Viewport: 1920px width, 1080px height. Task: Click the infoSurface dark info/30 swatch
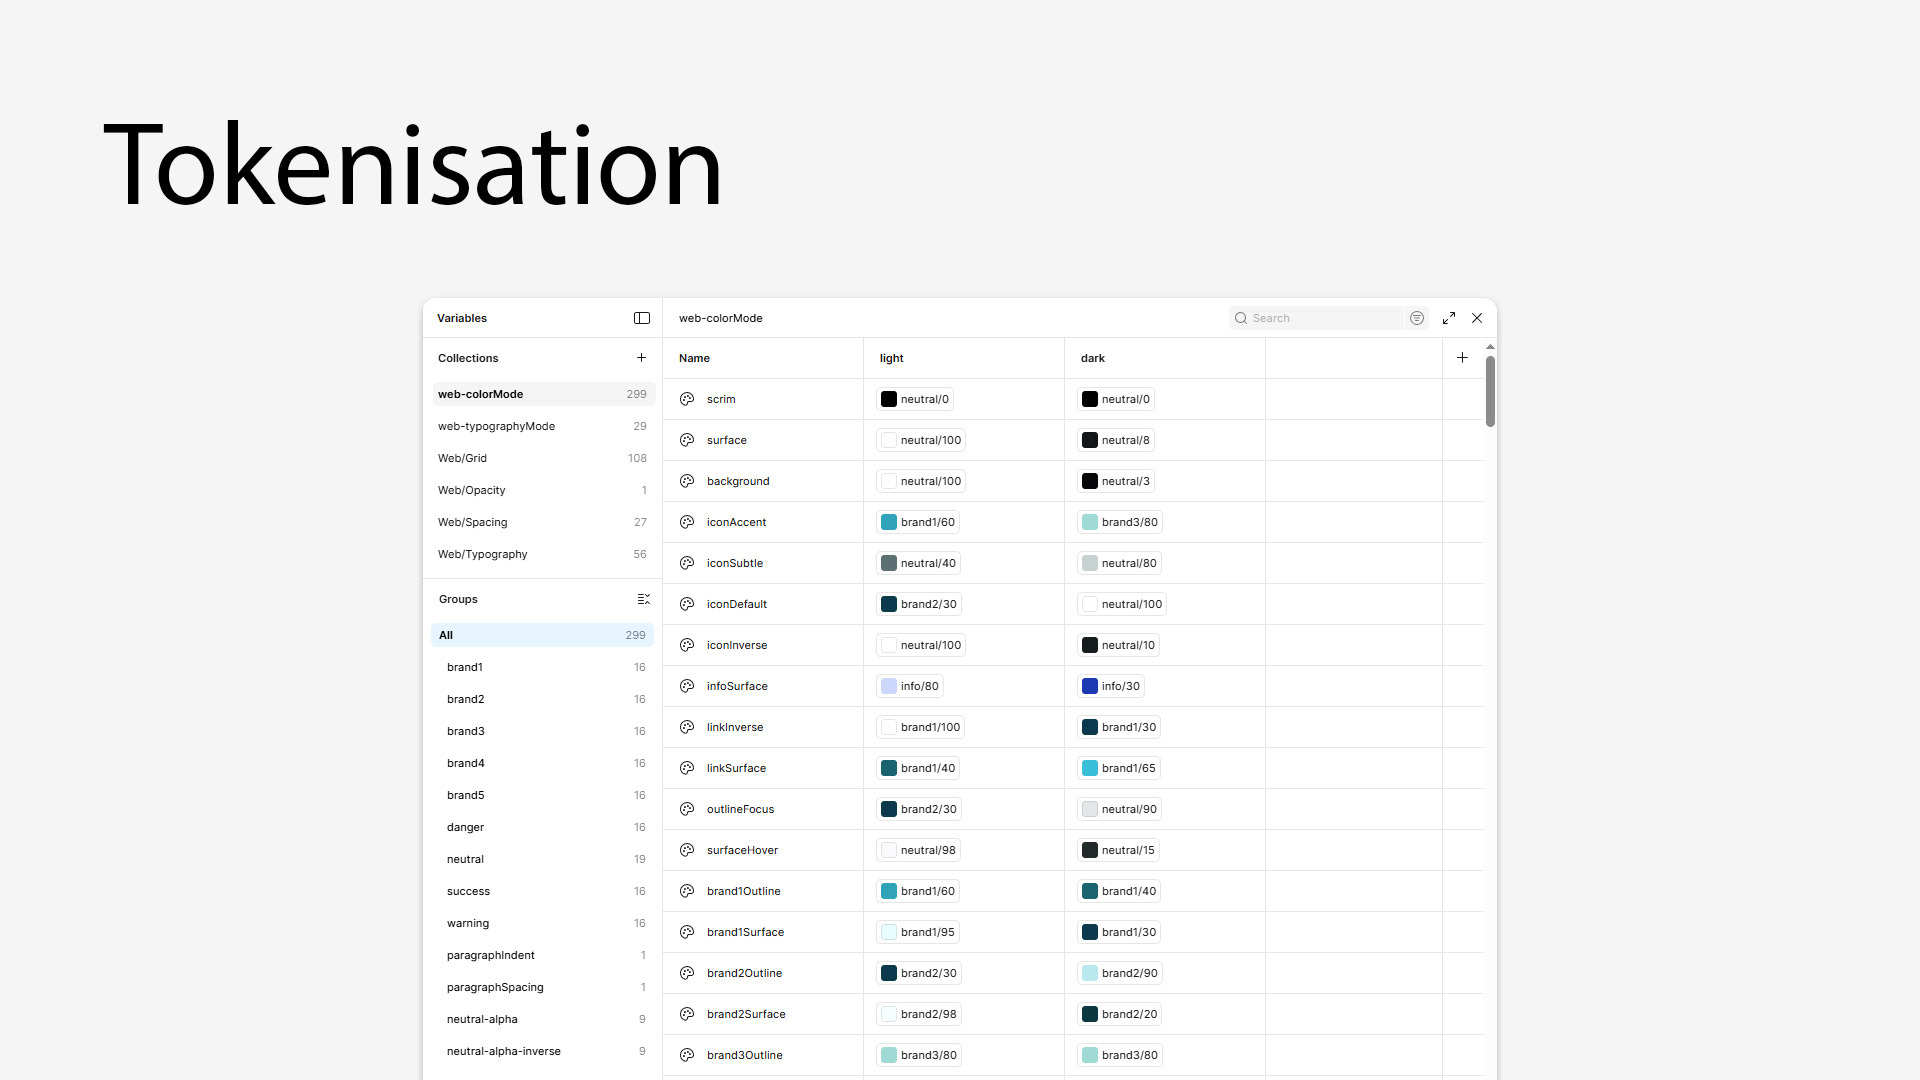[x=1090, y=686]
